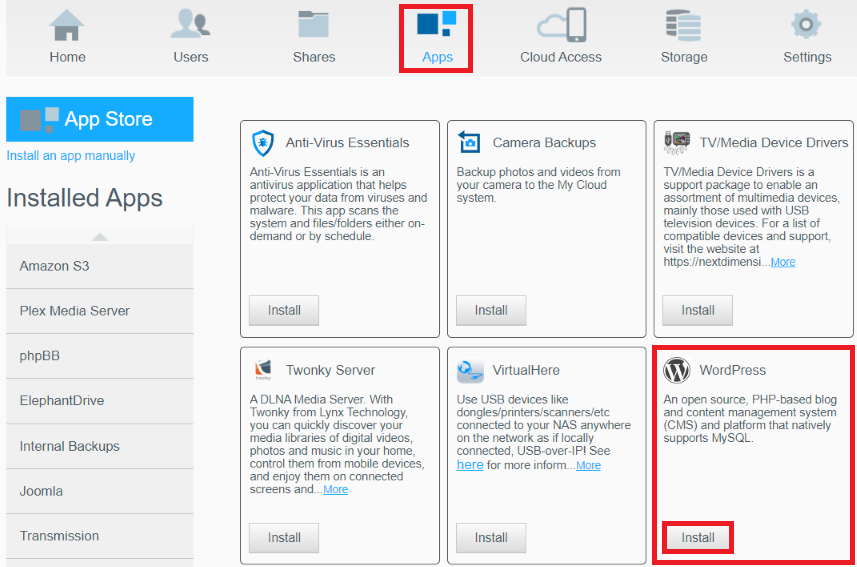Go to the Shares folder icon

(313, 25)
